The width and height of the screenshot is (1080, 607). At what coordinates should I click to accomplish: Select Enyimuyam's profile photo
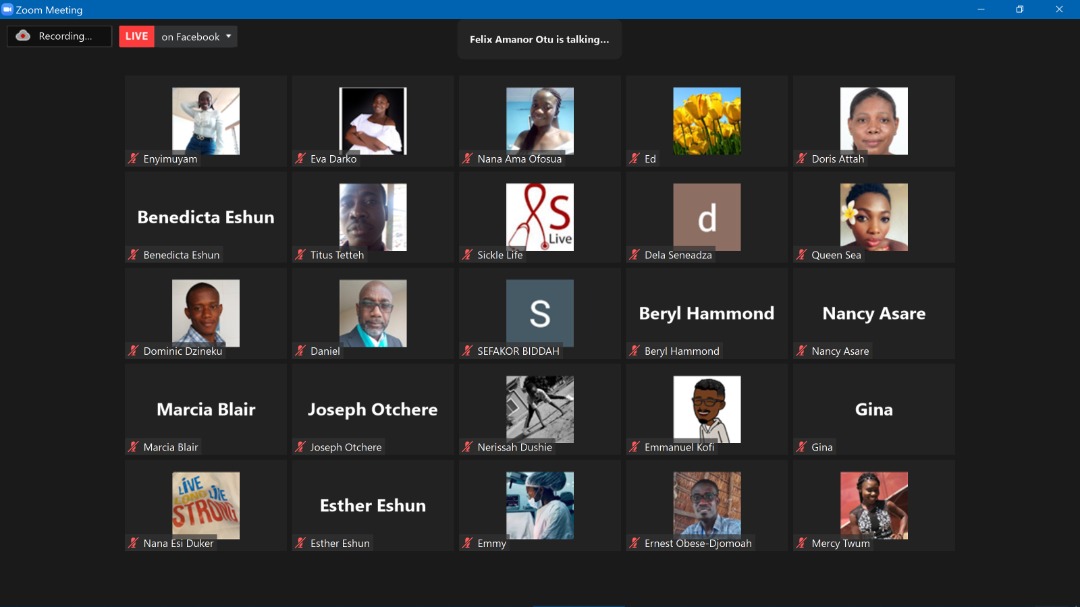tap(206, 121)
